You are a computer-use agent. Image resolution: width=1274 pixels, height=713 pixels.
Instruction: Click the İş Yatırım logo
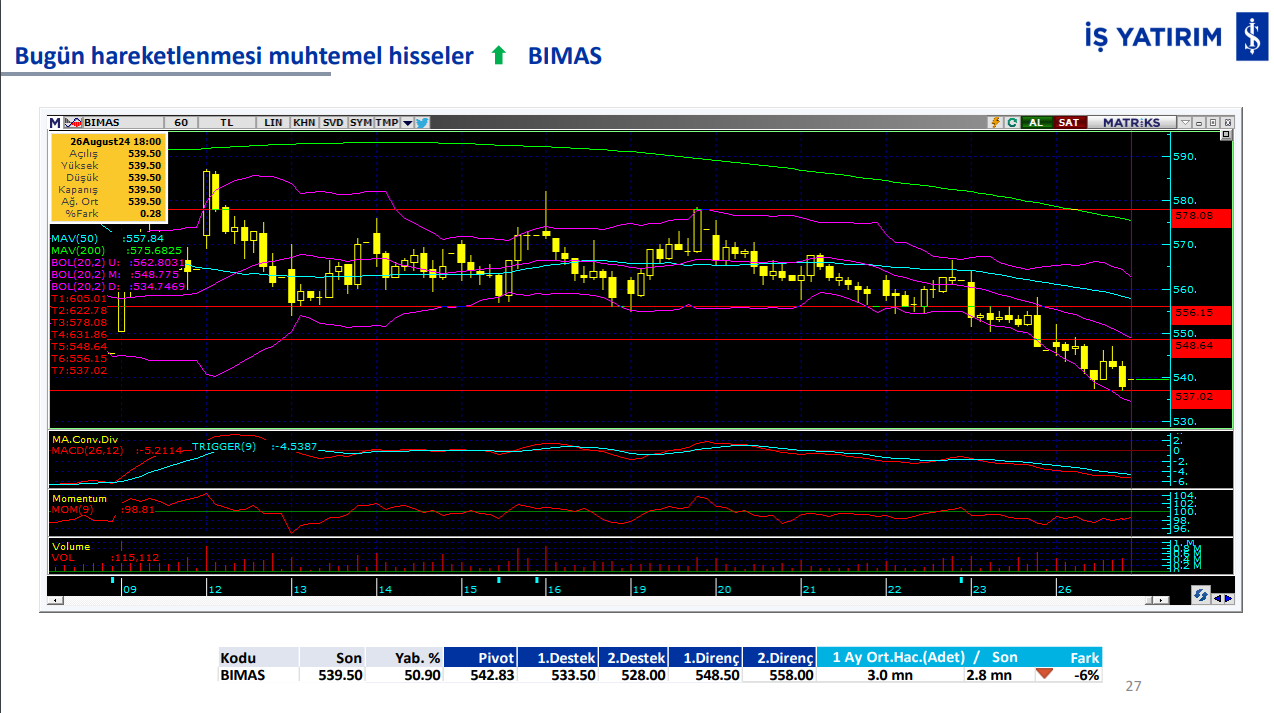point(1249,37)
